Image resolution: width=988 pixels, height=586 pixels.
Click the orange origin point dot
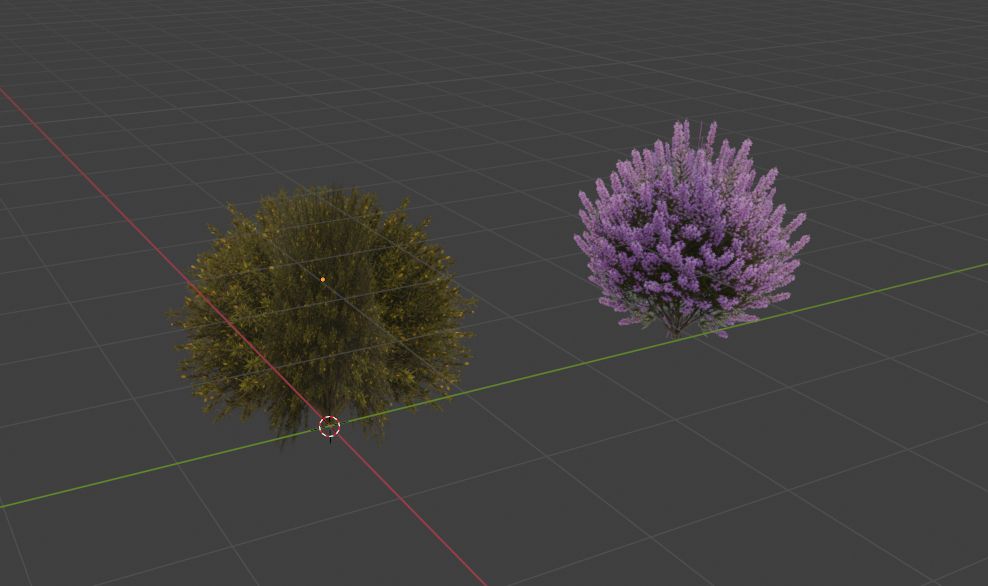pyautogui.click(x=323, y=279)
